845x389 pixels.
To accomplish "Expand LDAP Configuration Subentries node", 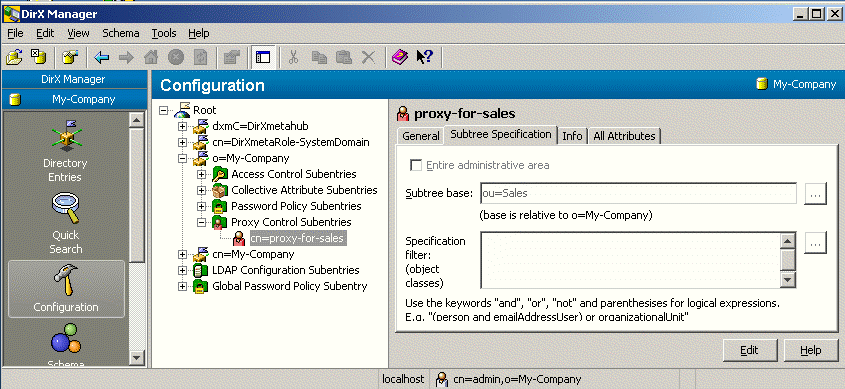I will (x=182, y=270).
